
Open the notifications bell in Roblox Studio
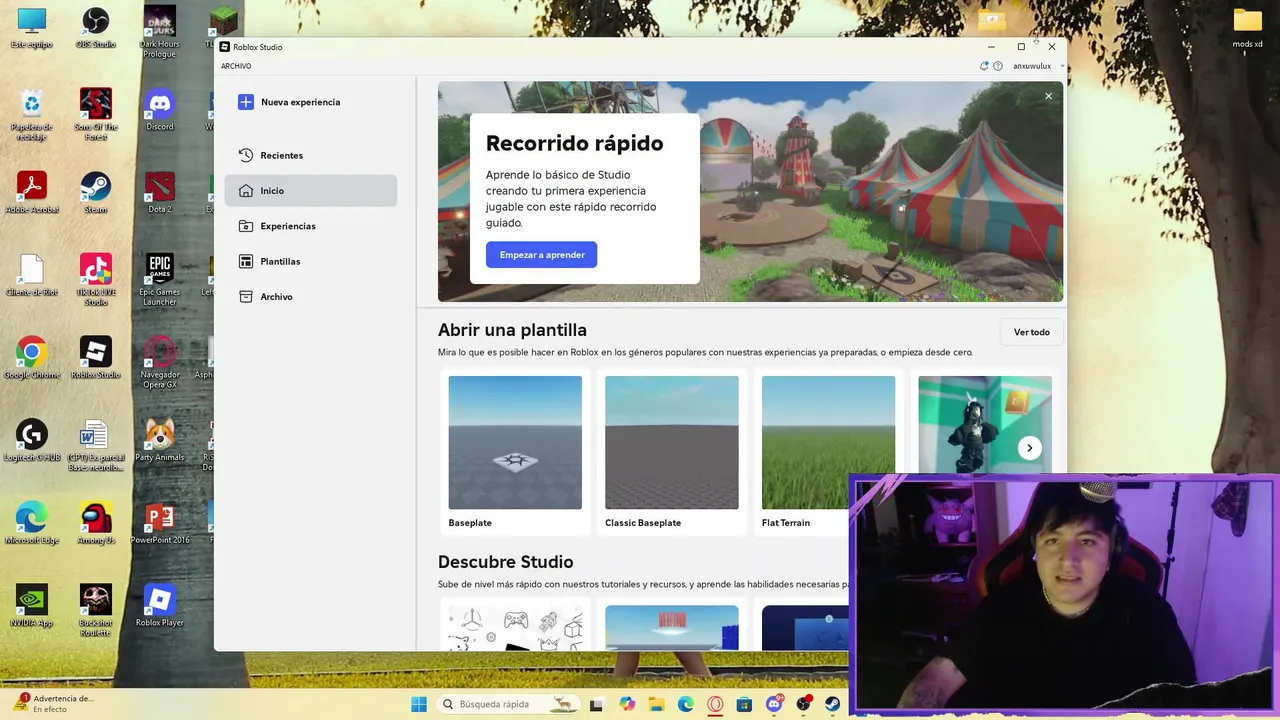point(984,66)
